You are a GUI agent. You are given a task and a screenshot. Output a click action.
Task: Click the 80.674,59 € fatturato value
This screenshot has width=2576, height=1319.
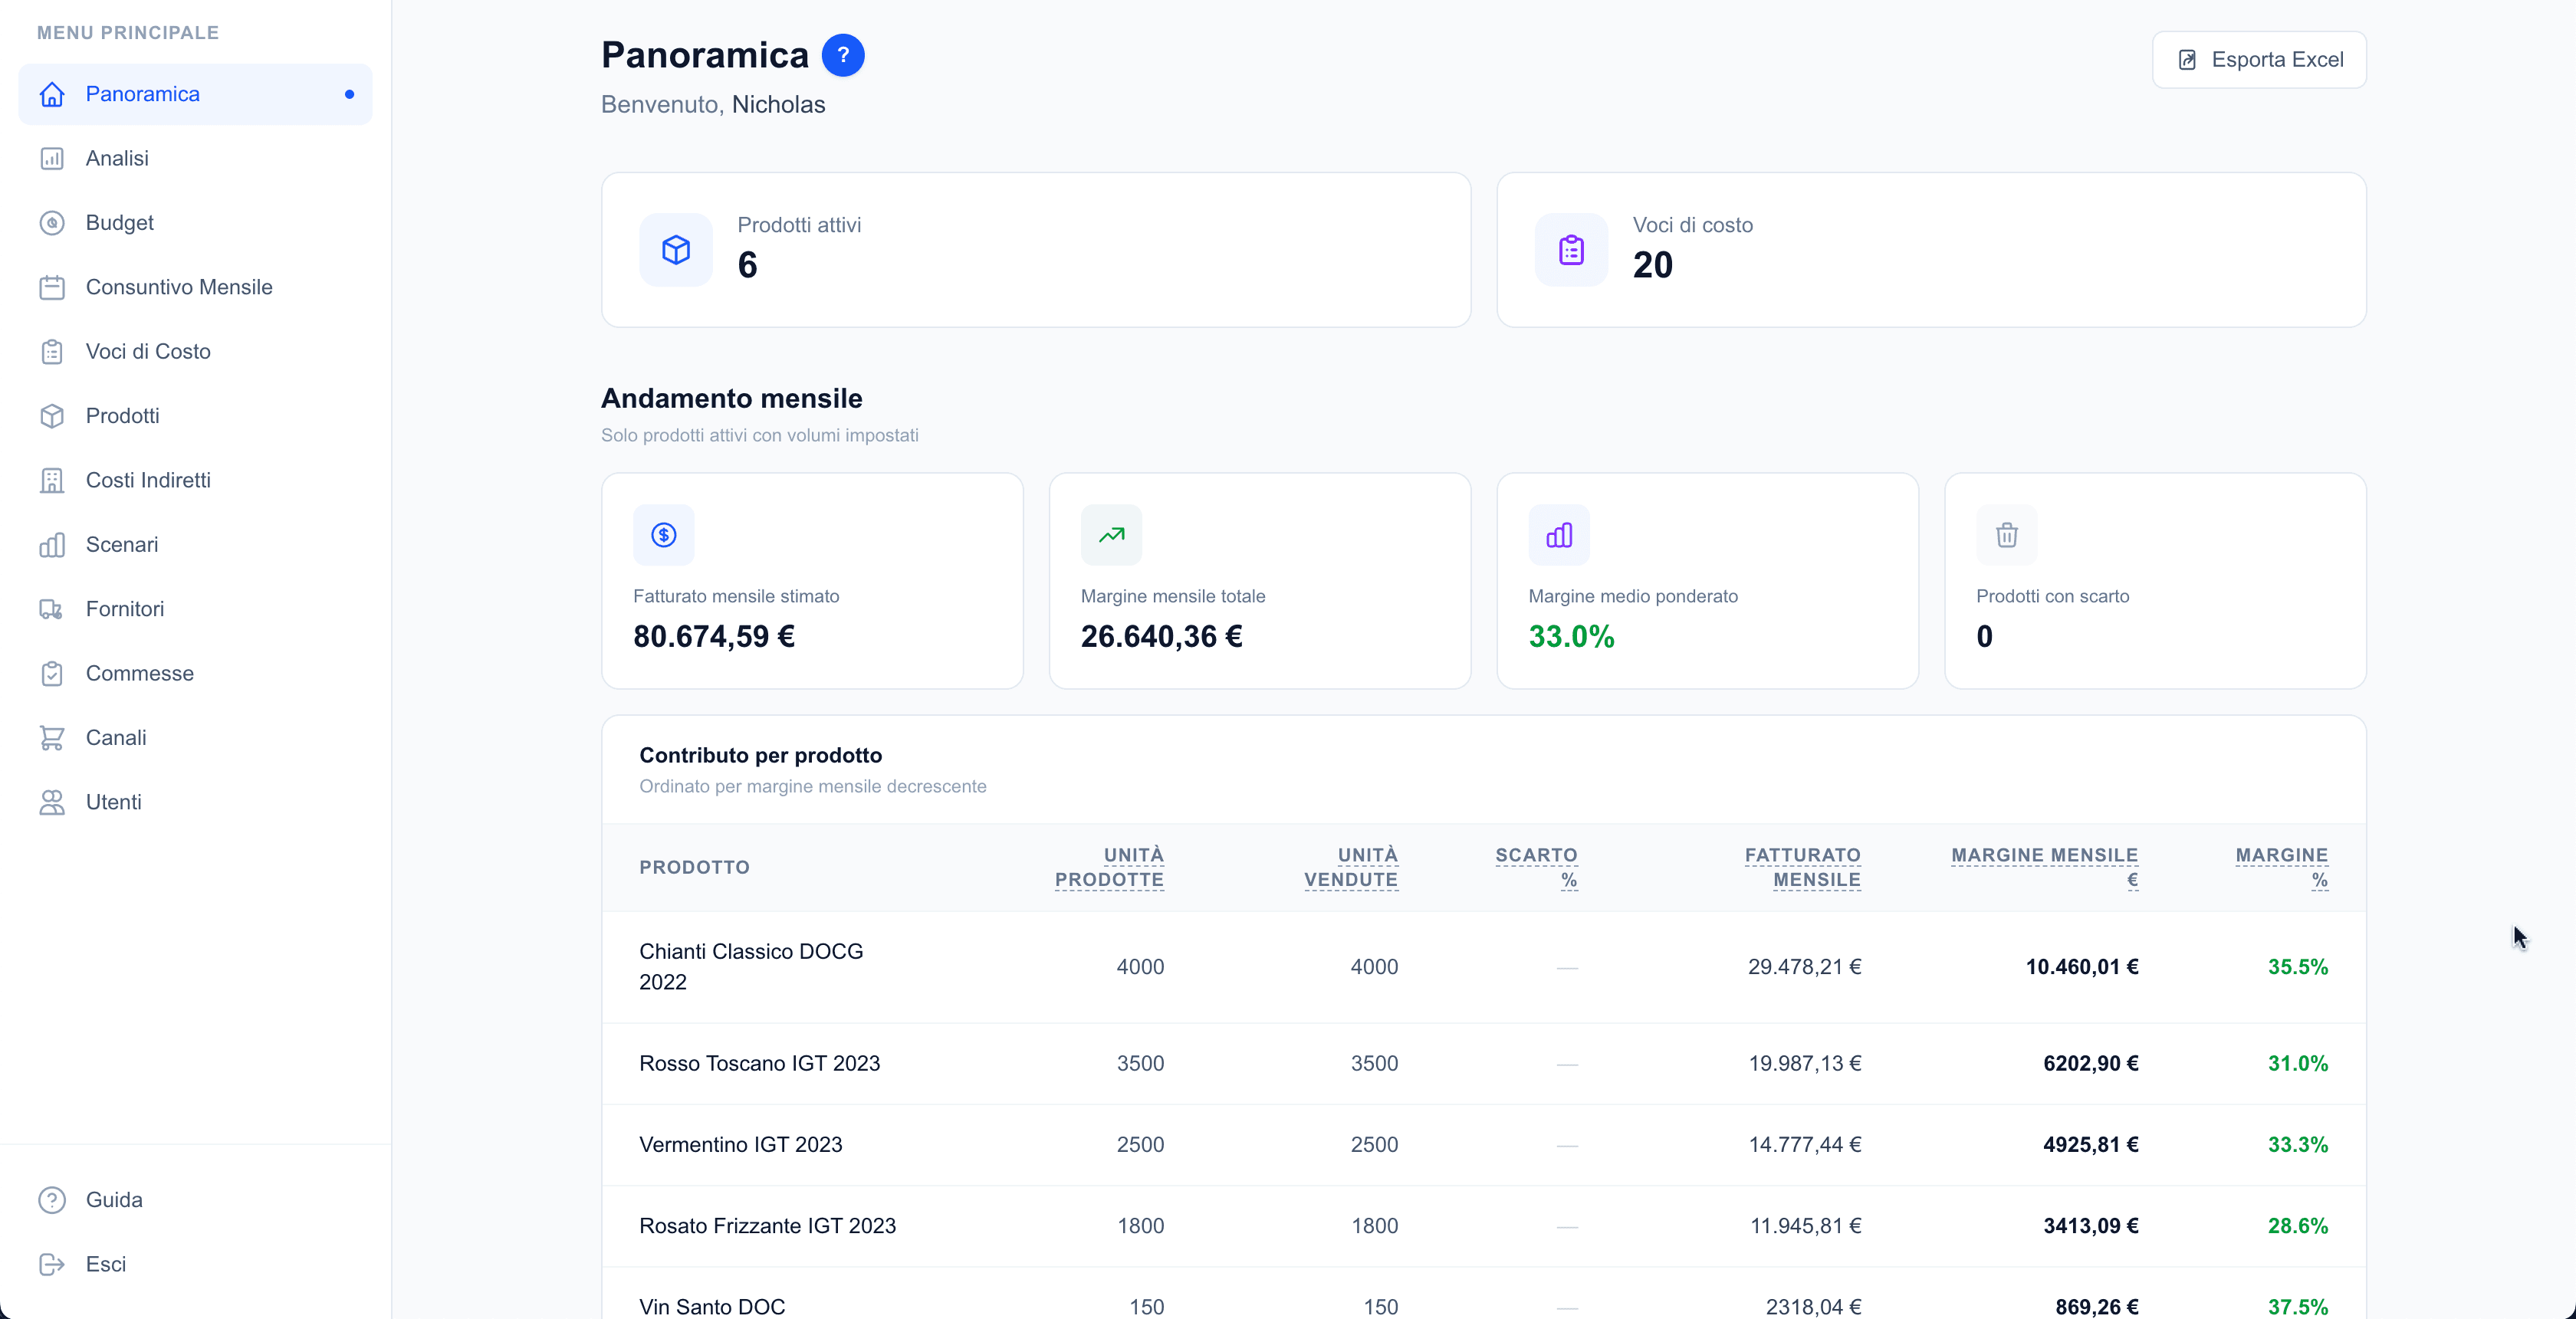tap(714, 637)
